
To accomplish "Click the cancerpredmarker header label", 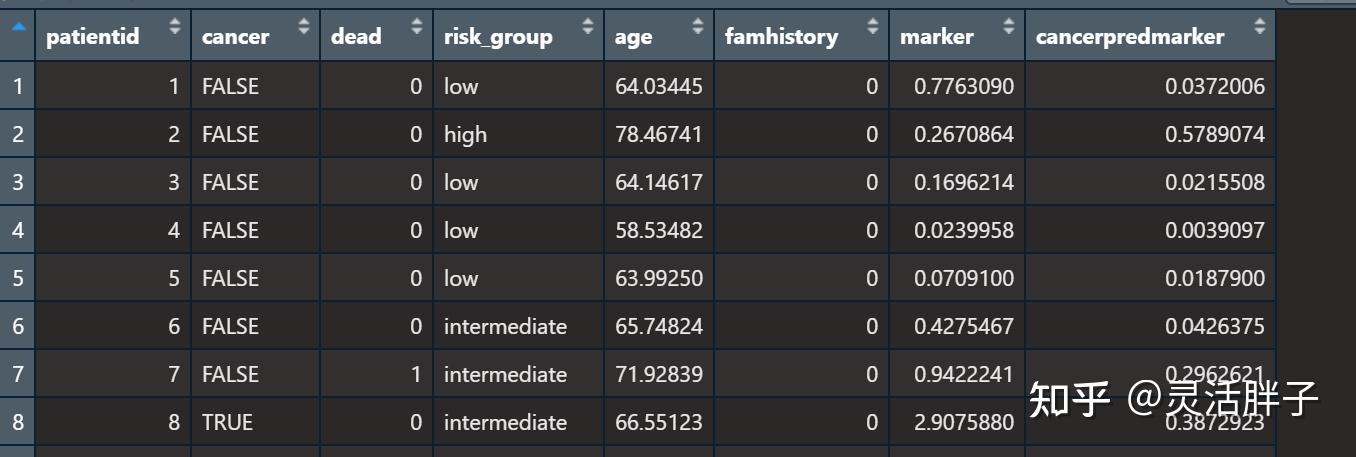I will (1130, 37).
